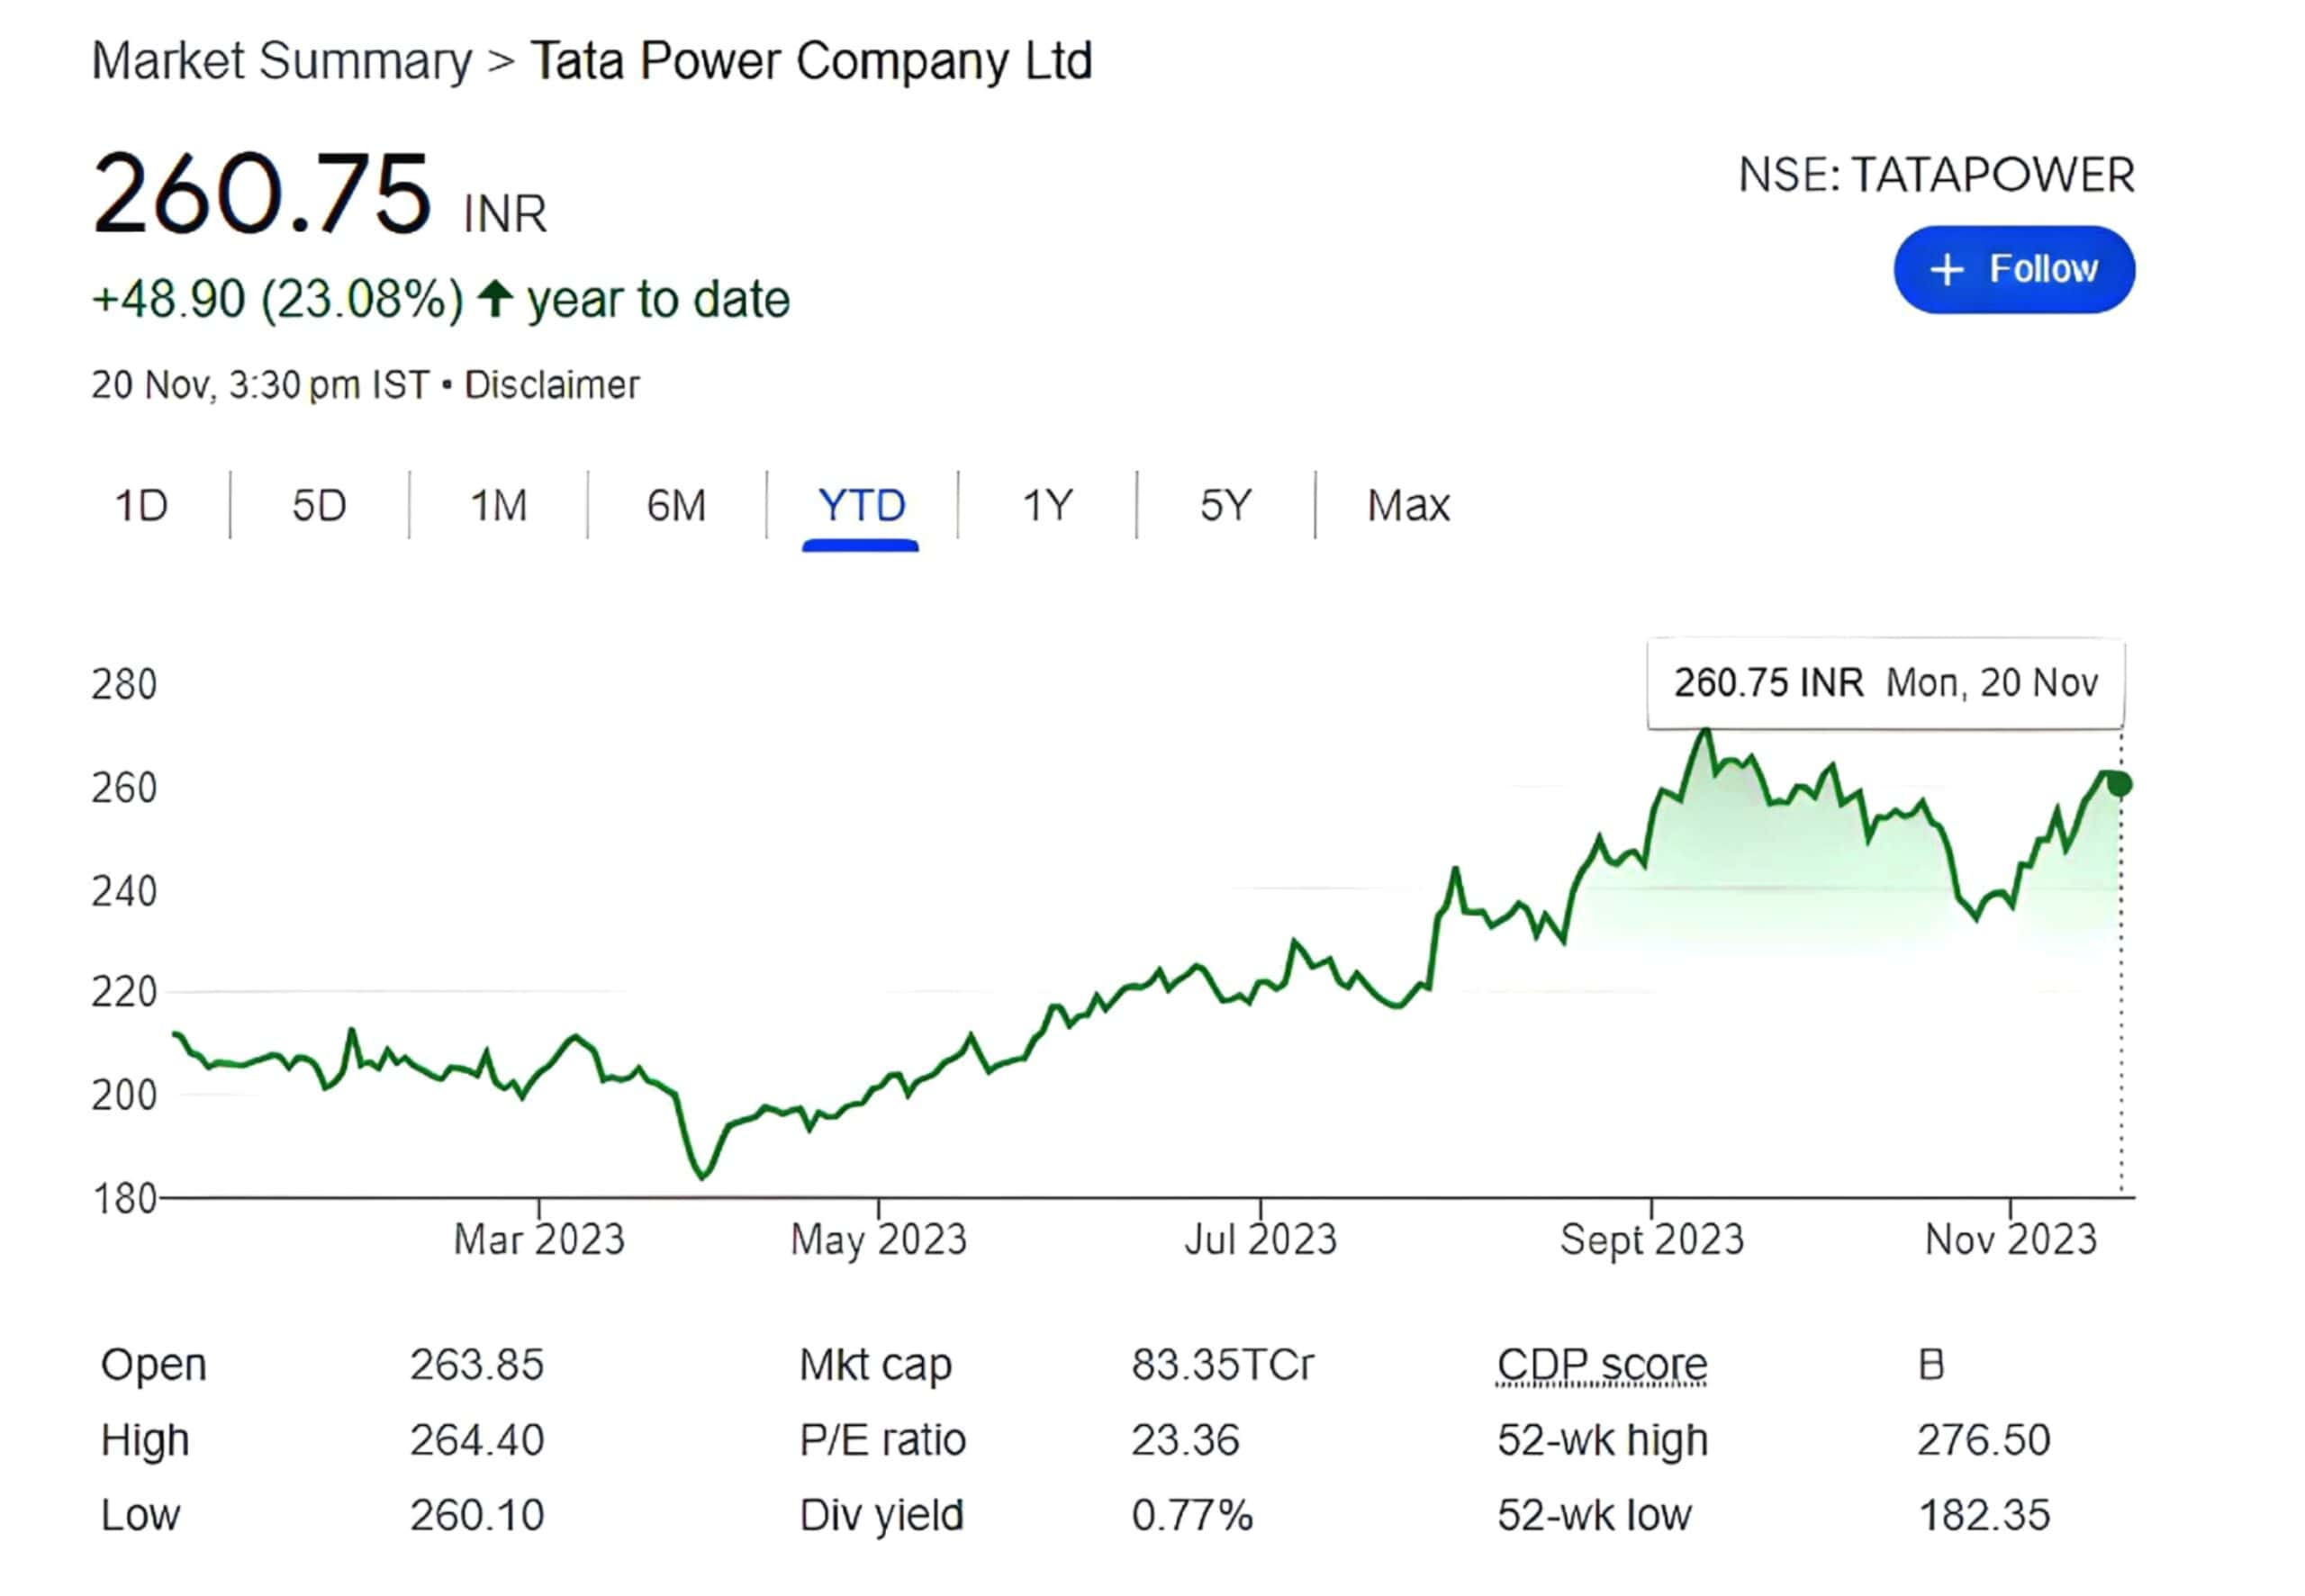Show the 6M chart range
This screenshot has height=1596, width=2305.
click(676, 505)
